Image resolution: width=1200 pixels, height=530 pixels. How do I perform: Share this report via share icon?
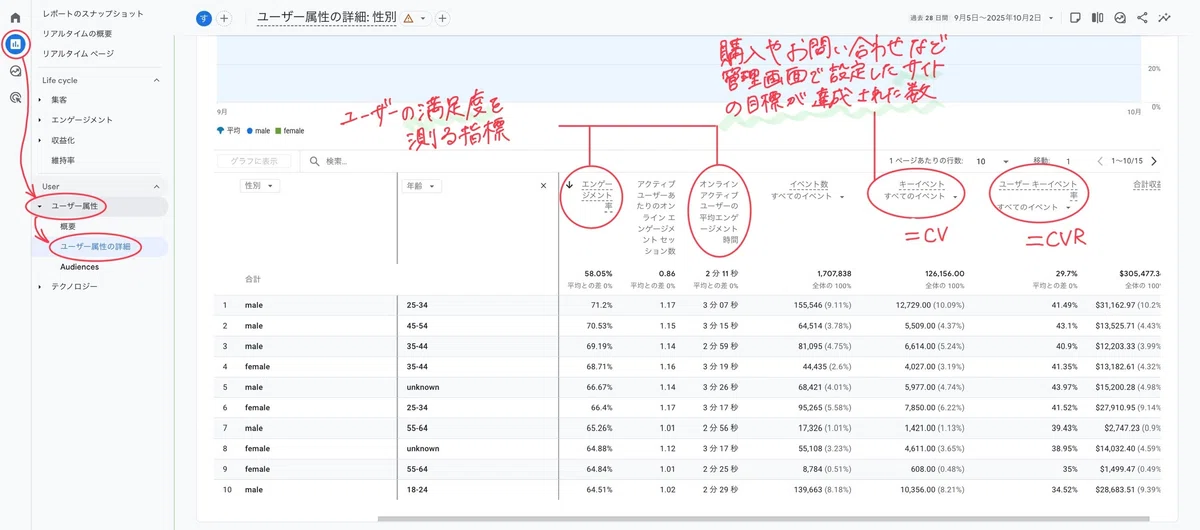1142,17
